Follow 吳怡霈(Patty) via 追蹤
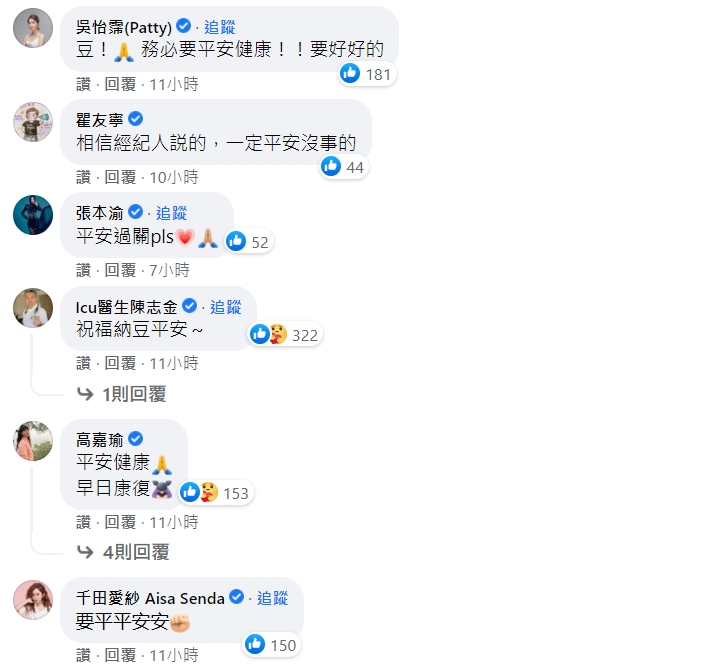 click(x=218, y=25)
